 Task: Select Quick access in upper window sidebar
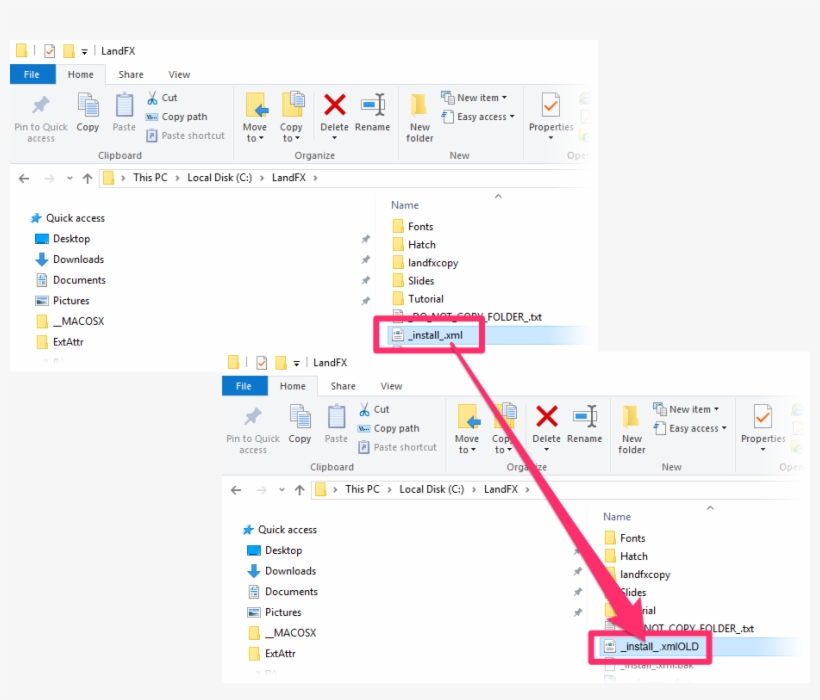pos(68,218)
